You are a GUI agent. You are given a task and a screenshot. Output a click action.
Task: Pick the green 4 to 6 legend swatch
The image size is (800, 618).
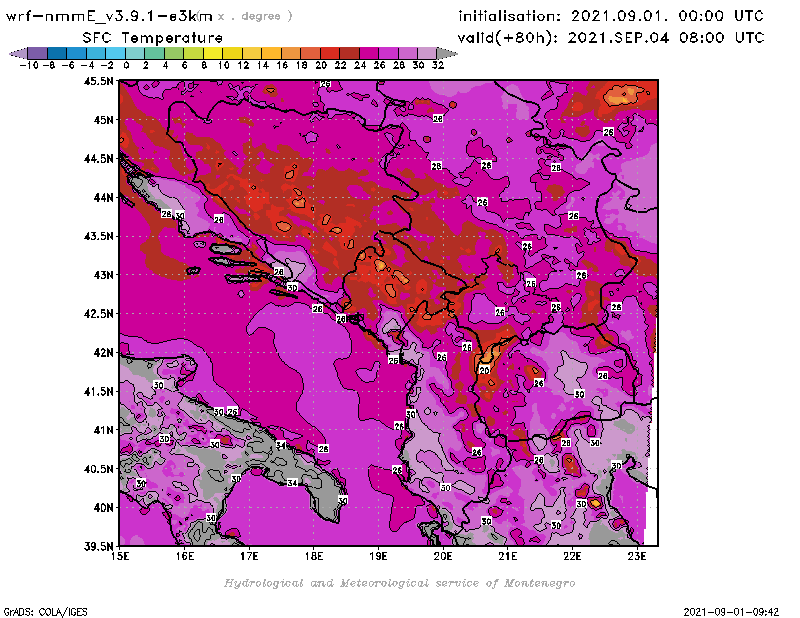click(174, 53)
